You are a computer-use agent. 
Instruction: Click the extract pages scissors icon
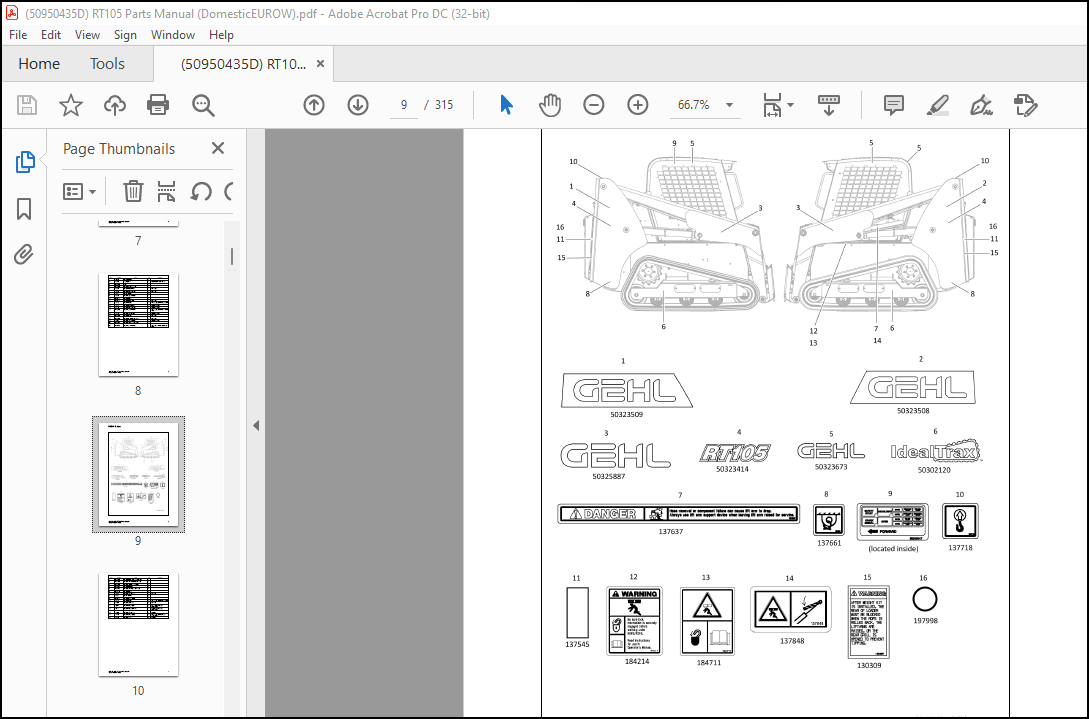(167, 191)
